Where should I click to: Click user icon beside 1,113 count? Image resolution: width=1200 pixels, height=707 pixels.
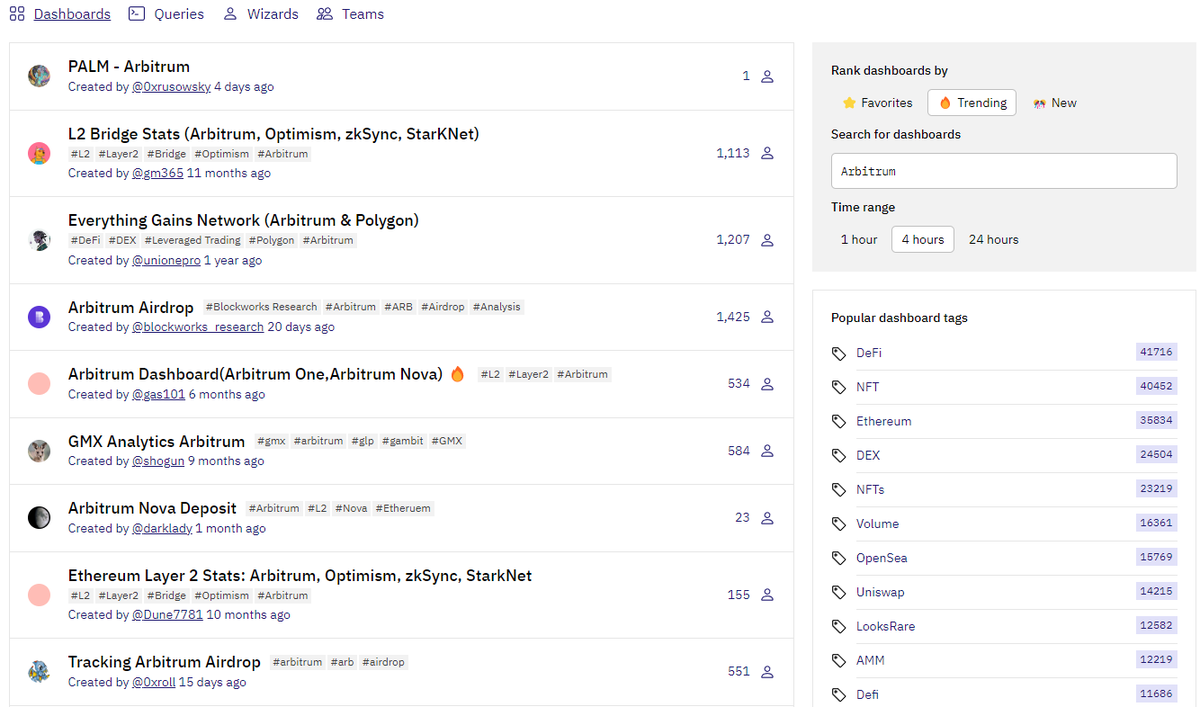pyautogui.click(x=767, y=154)
